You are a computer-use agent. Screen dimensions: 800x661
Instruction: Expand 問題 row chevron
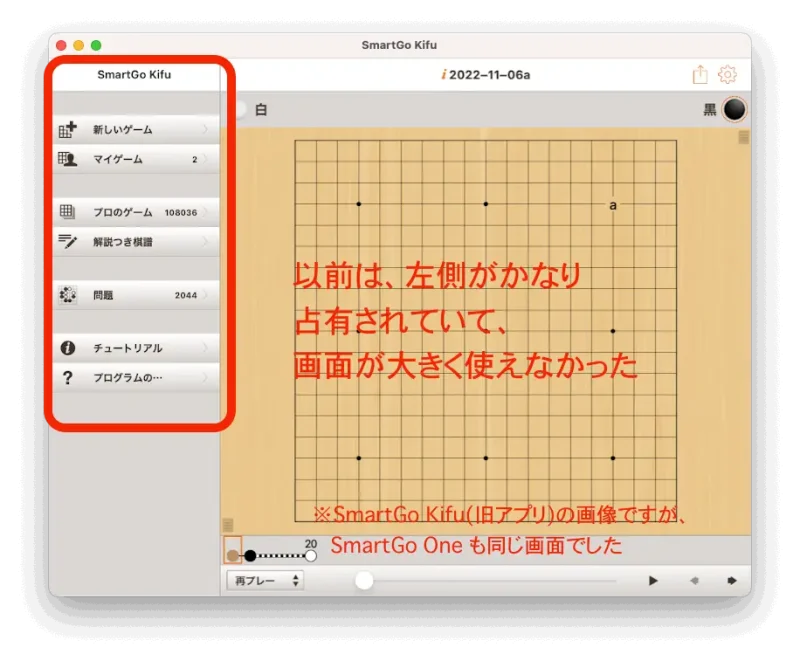pyautogui.click(x=206, y=295)
